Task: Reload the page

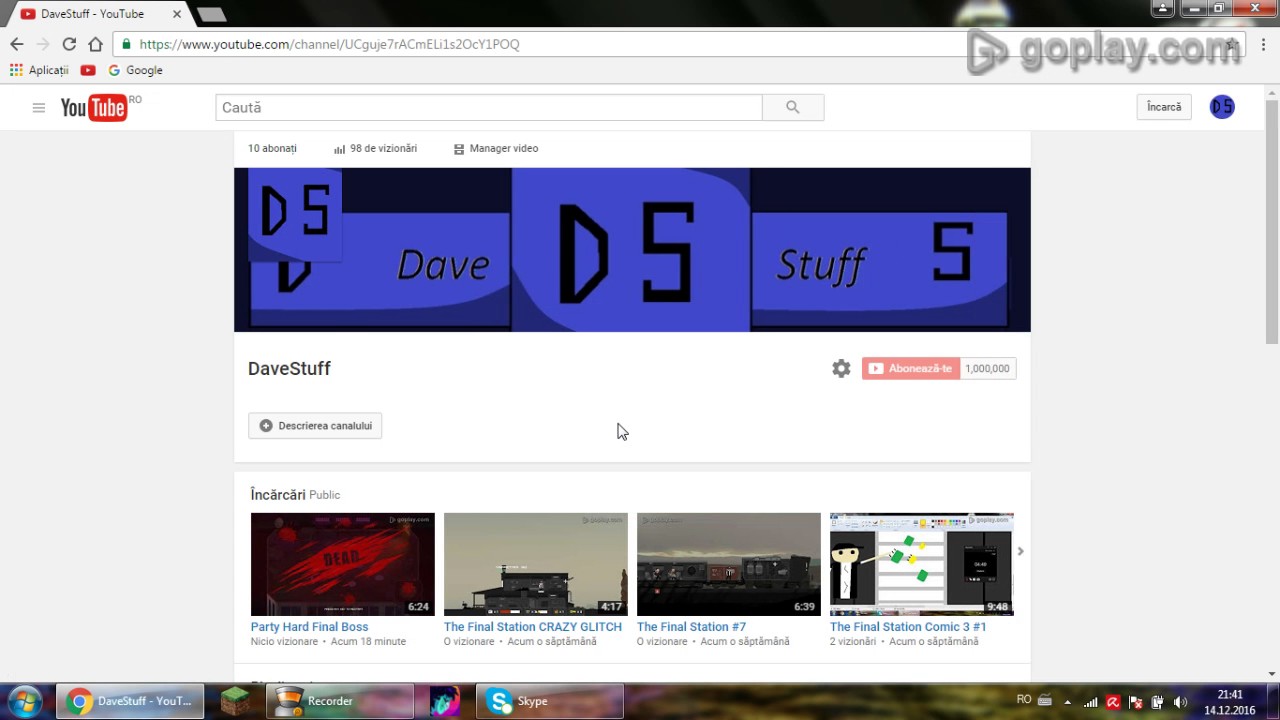Action: pyautogui.click(x=69, y=44)
